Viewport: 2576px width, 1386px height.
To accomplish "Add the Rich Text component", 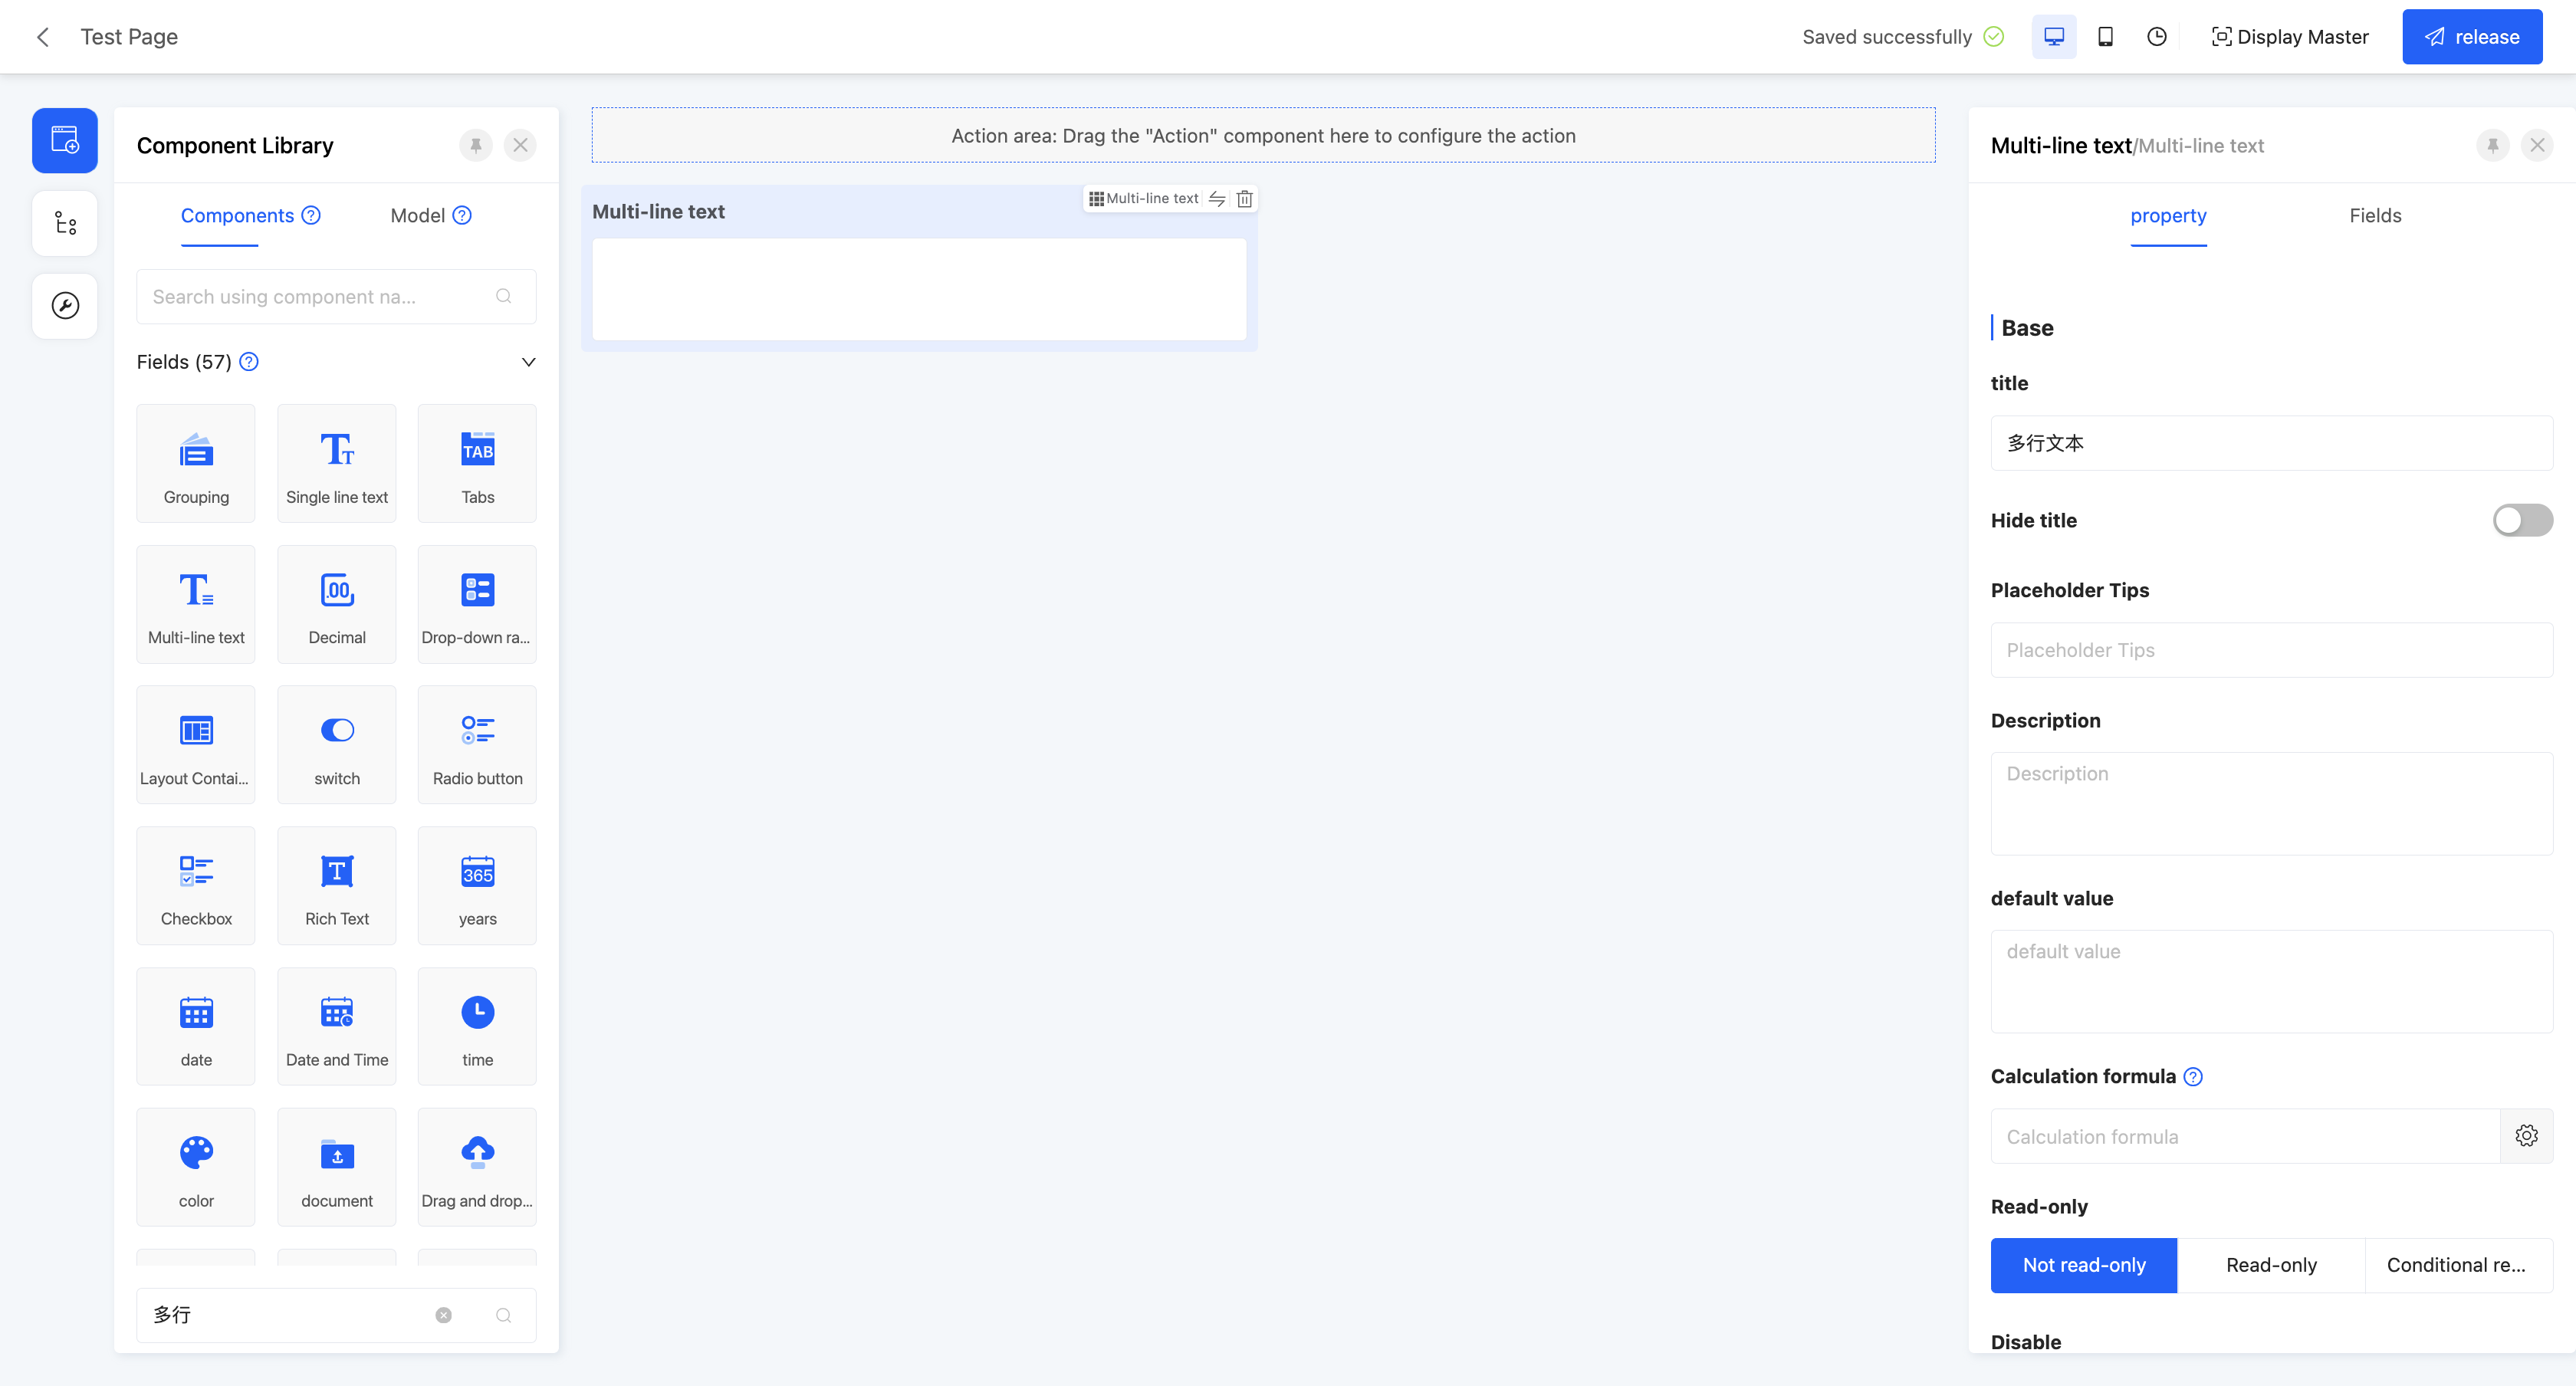I will [336, 885].
